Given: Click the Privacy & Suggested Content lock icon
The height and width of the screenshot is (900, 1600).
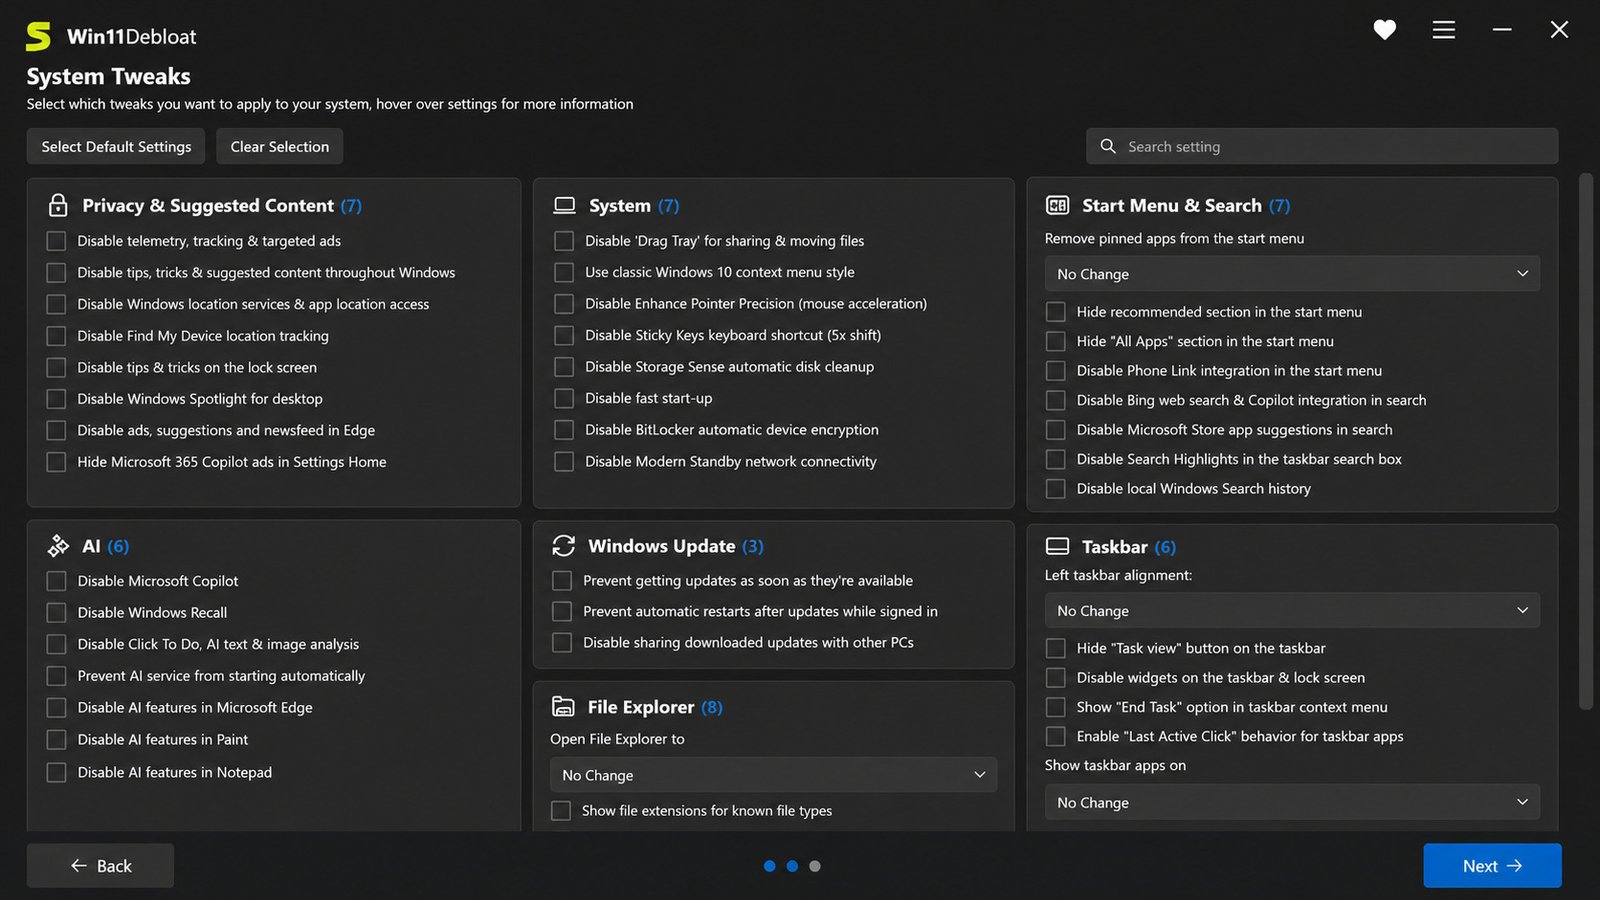Looking at the screenshot, I should coord(58,205).
